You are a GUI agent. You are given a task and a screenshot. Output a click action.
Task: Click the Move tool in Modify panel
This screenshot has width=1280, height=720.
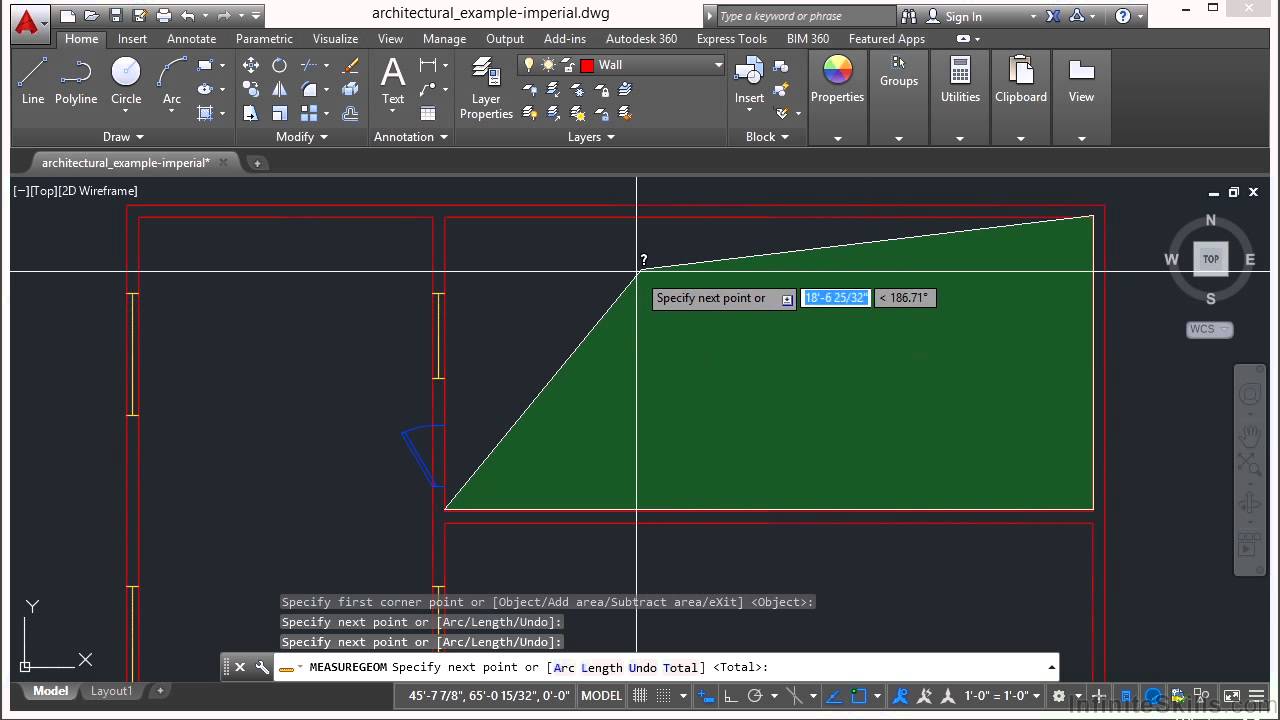[x=251, y=65]
